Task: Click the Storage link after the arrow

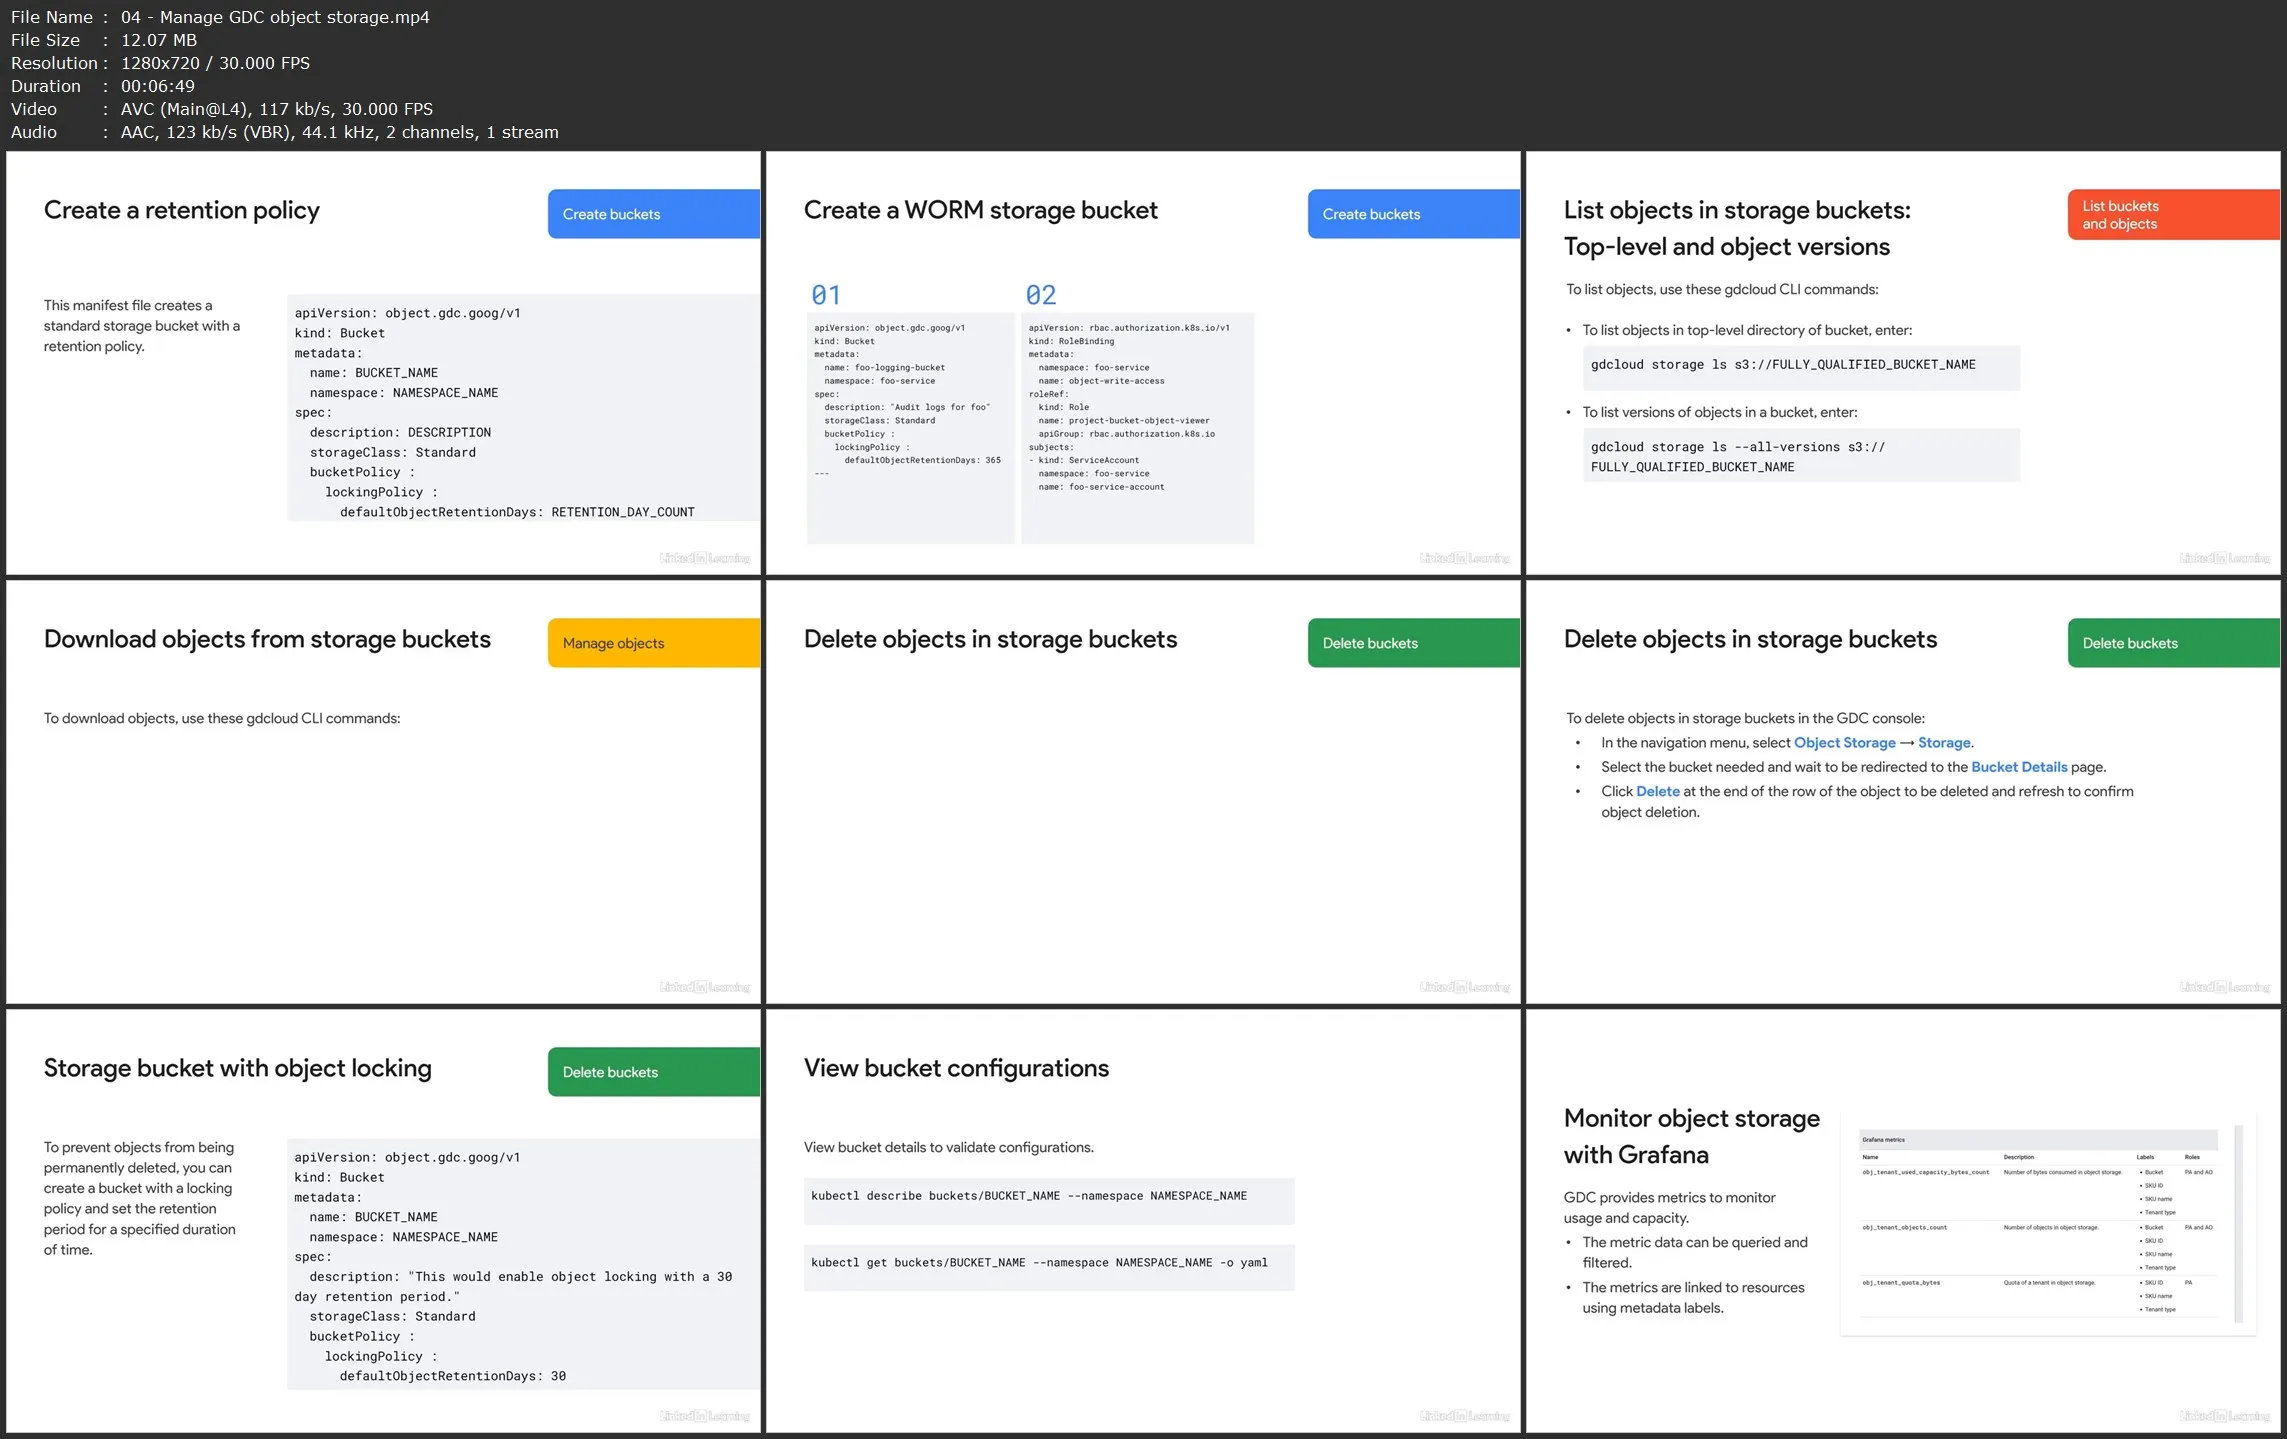Action: point(1943,742)
